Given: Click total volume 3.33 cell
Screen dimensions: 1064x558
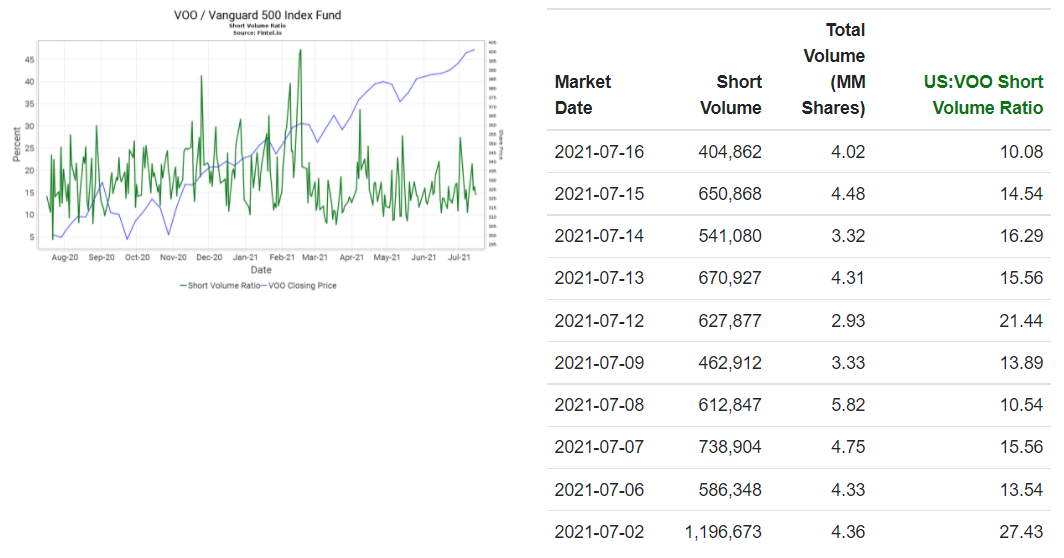Looking at the screenshot, I should pyautogui.click(x=848, y=362).
